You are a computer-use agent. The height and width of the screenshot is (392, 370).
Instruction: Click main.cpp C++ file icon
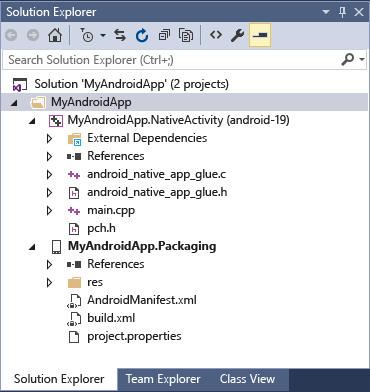(74, 211)
